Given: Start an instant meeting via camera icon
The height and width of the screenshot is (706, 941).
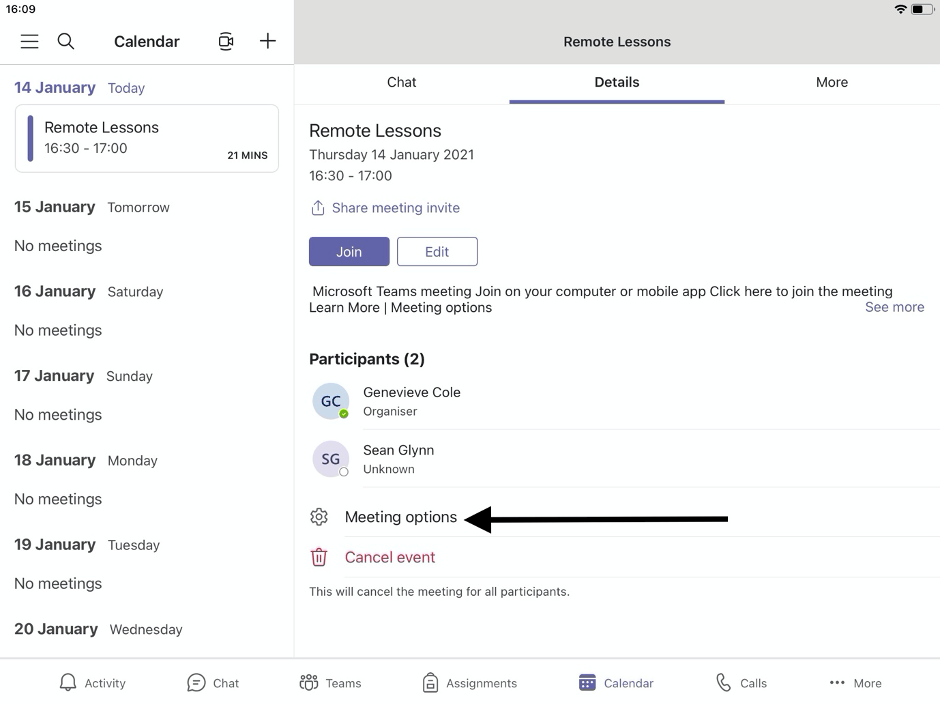Looking at the screenshot, I should (x=226, y=41).
